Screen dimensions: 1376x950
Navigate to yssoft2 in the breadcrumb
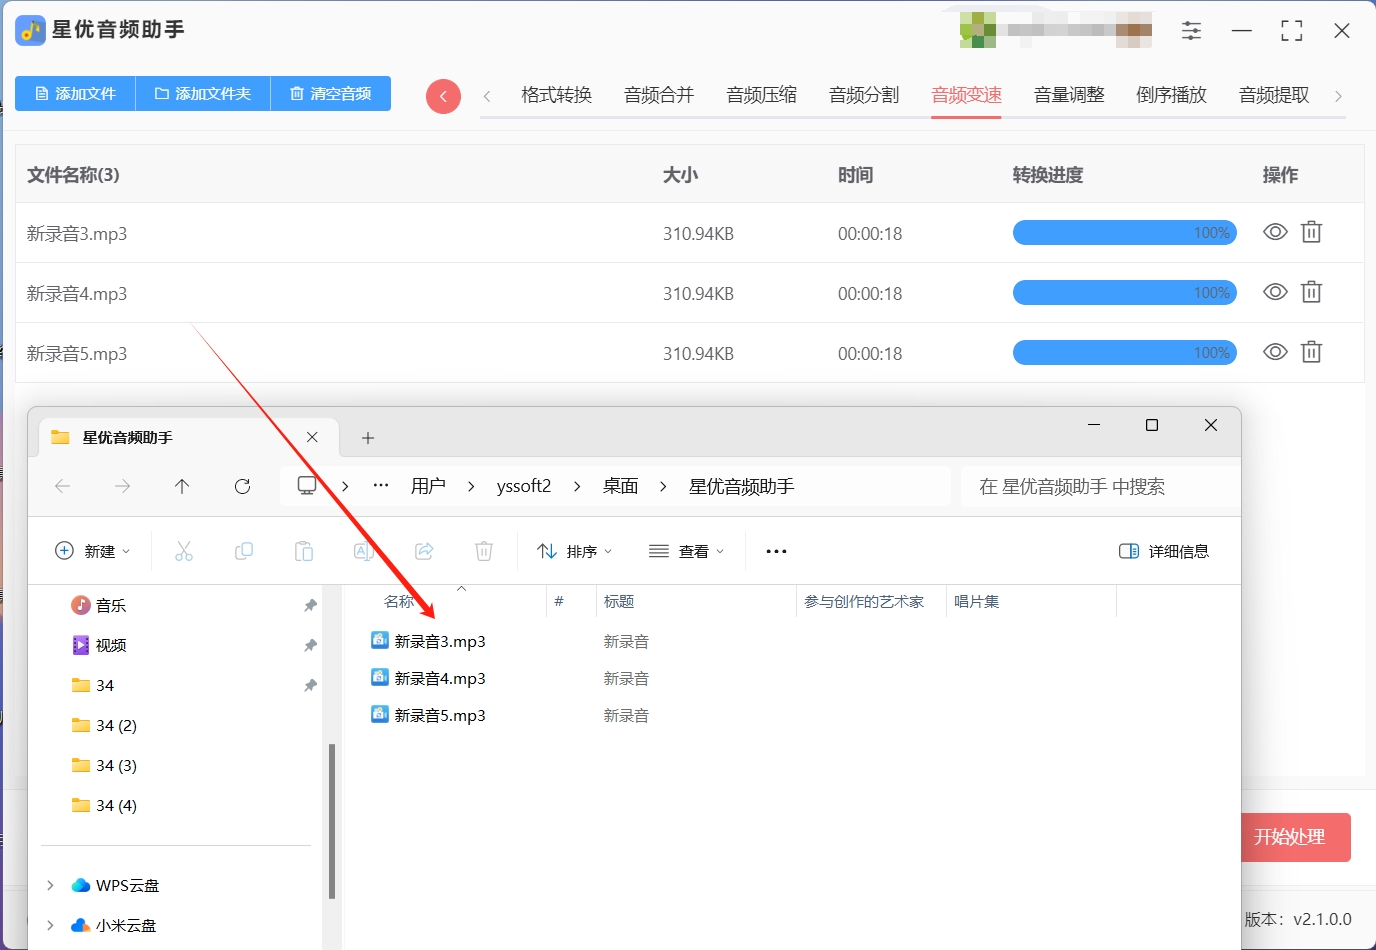point(524,486)
